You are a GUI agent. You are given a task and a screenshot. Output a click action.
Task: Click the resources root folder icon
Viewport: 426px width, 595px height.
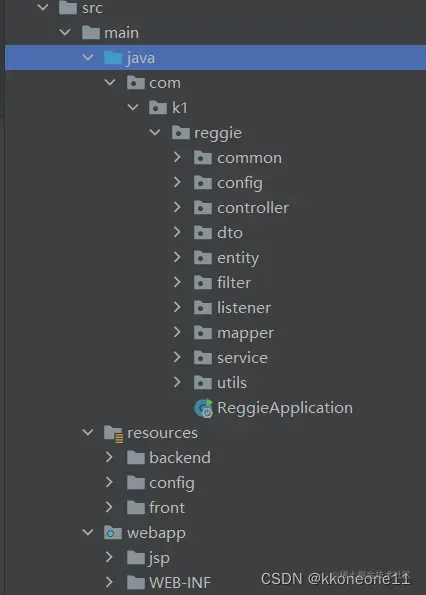pyautogui.click(x=113, y=433)
